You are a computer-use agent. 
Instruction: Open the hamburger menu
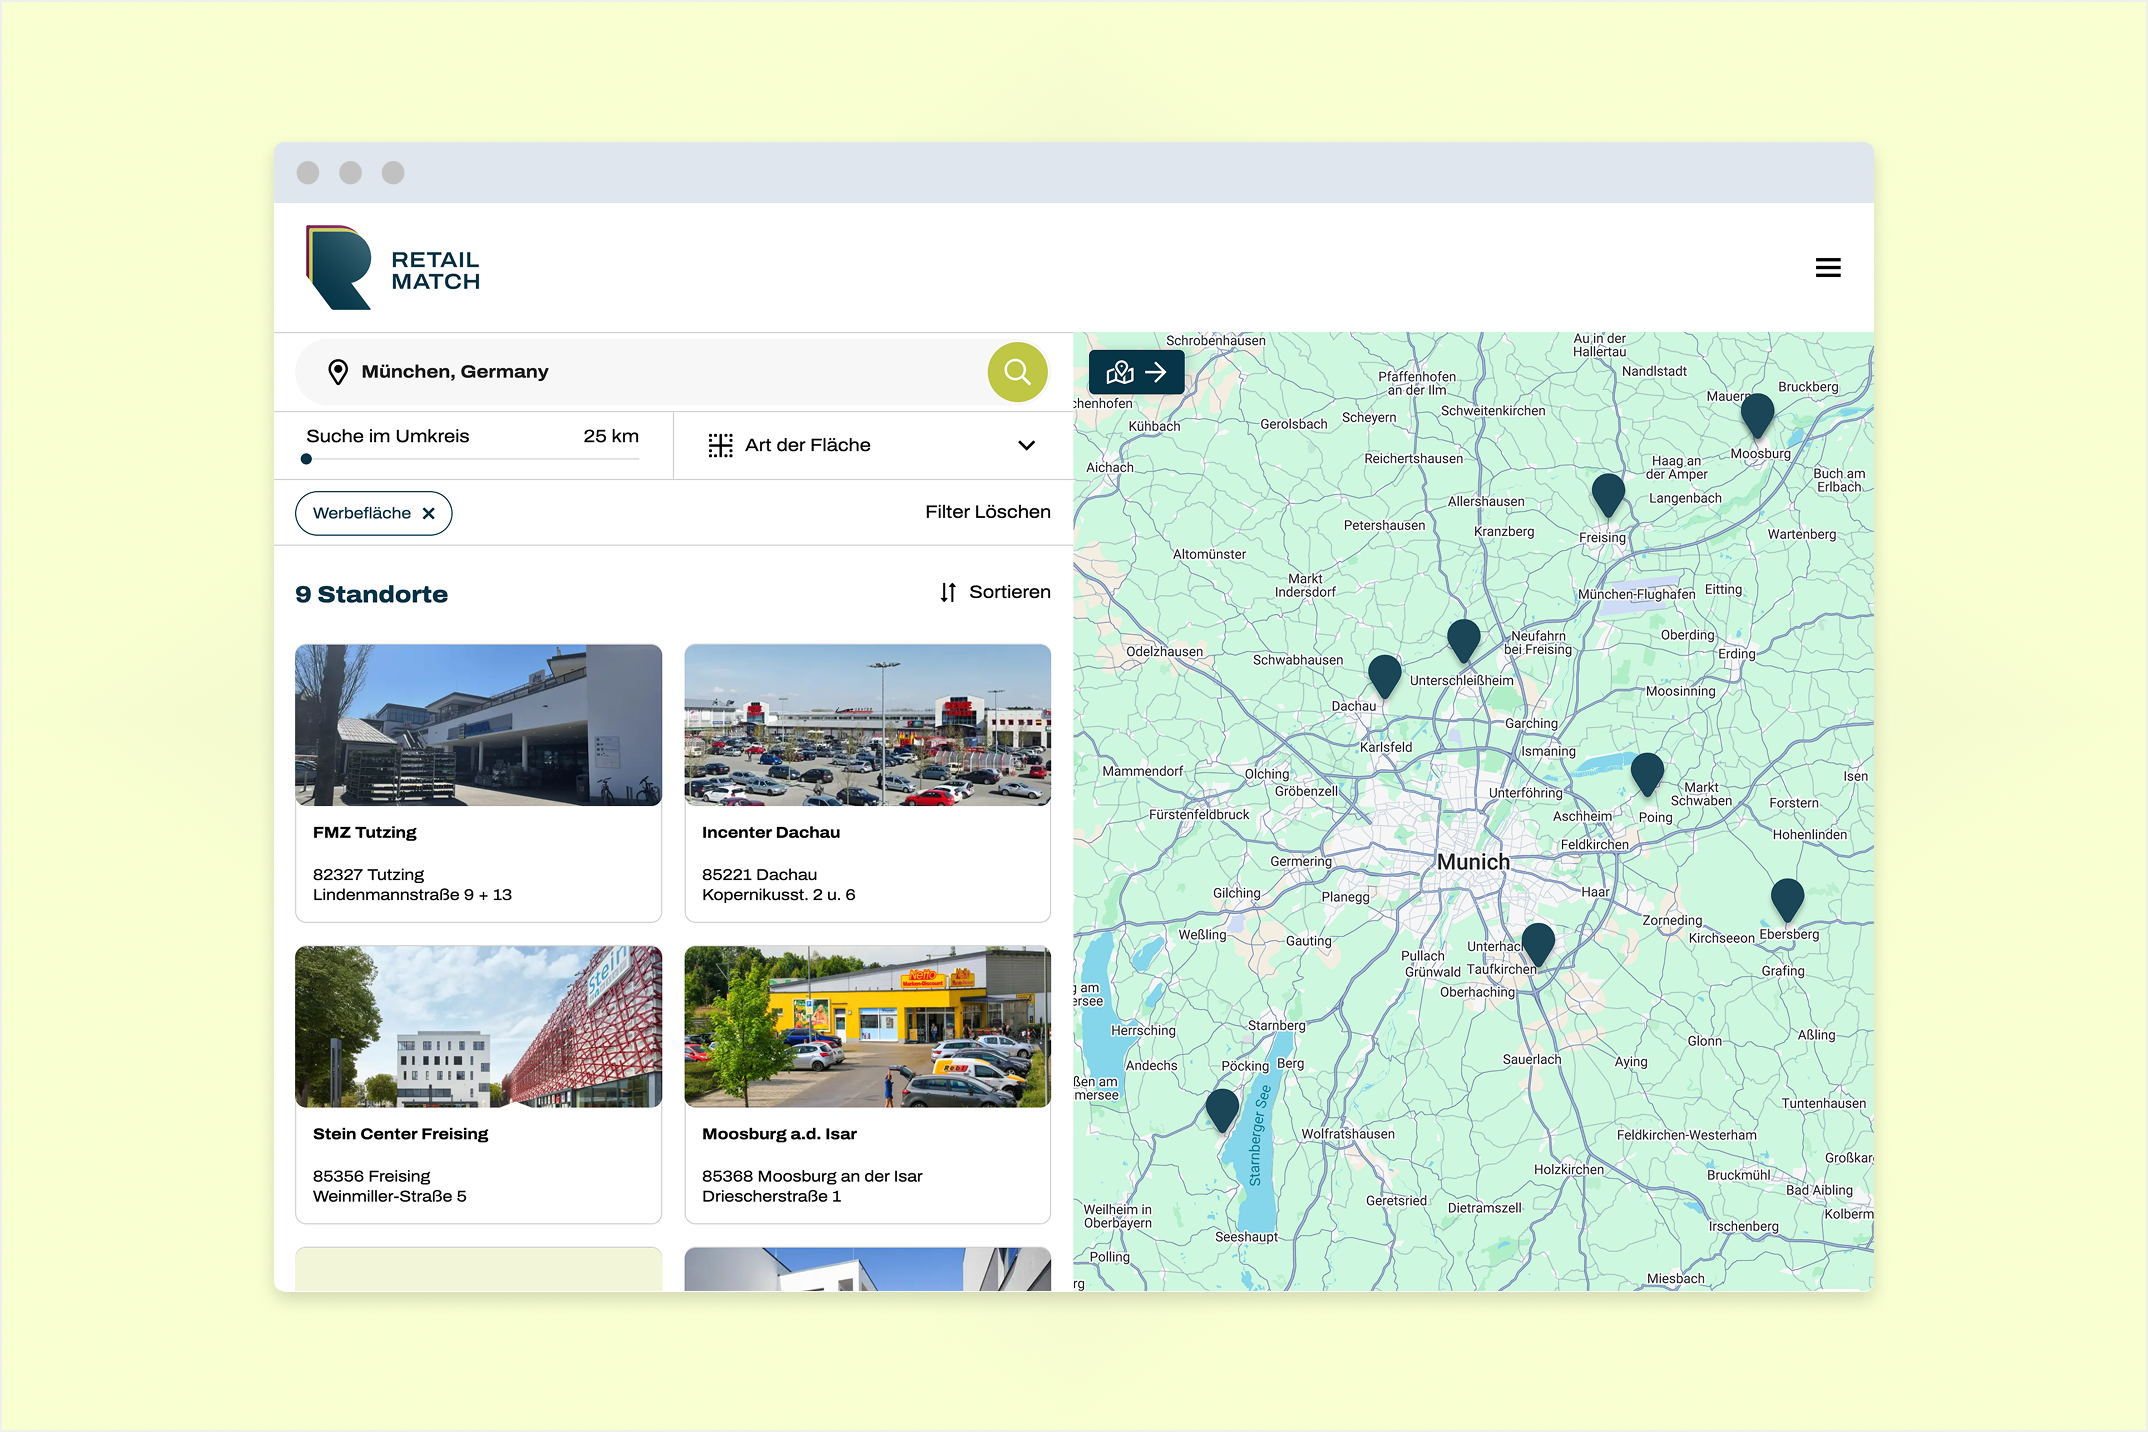pos(1827,268)
